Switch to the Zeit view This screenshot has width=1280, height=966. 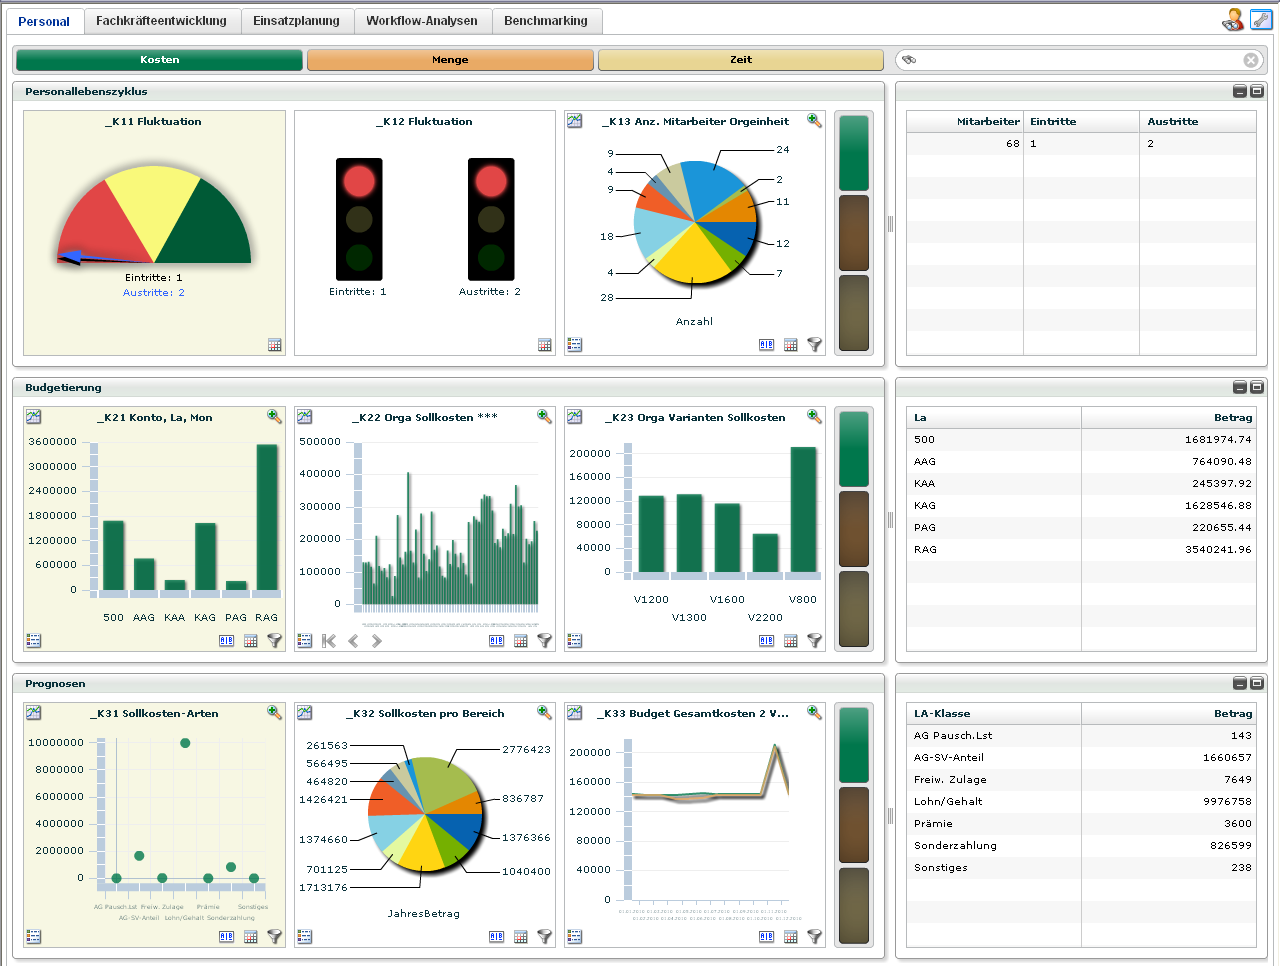click(740, 60)
